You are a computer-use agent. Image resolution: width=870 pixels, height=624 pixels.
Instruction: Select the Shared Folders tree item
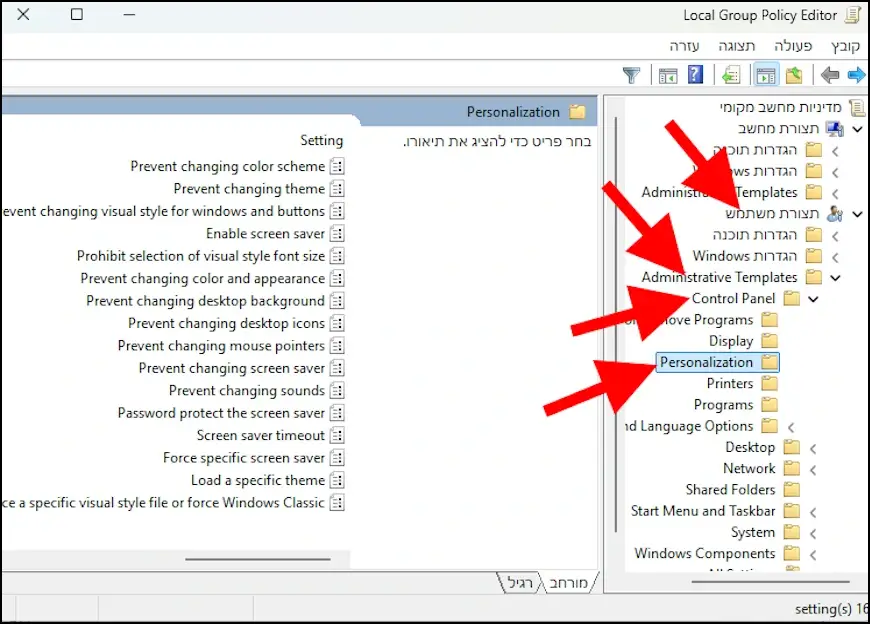pos(730,490)
